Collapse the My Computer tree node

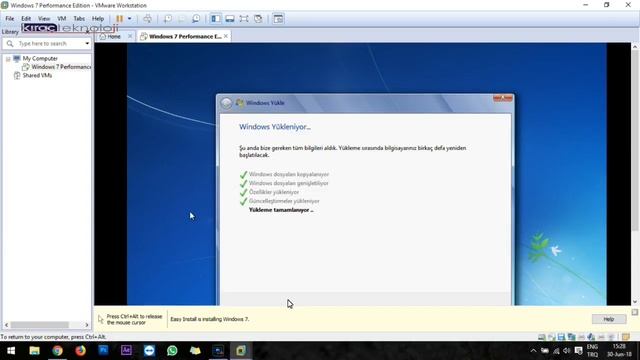(x=8, y=59)
